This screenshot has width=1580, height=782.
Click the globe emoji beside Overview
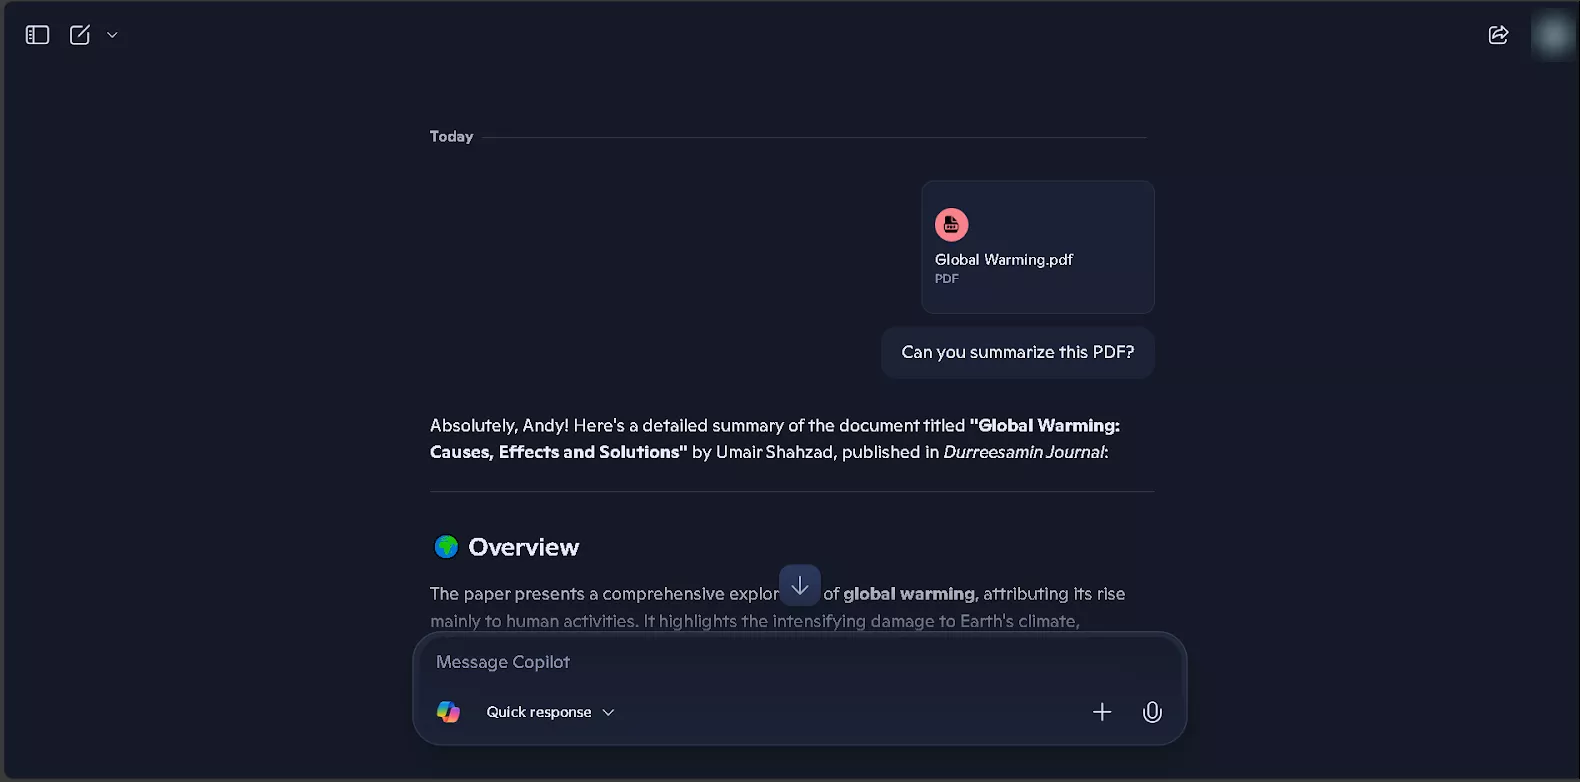pyautogui.click(x=446, y=547)
